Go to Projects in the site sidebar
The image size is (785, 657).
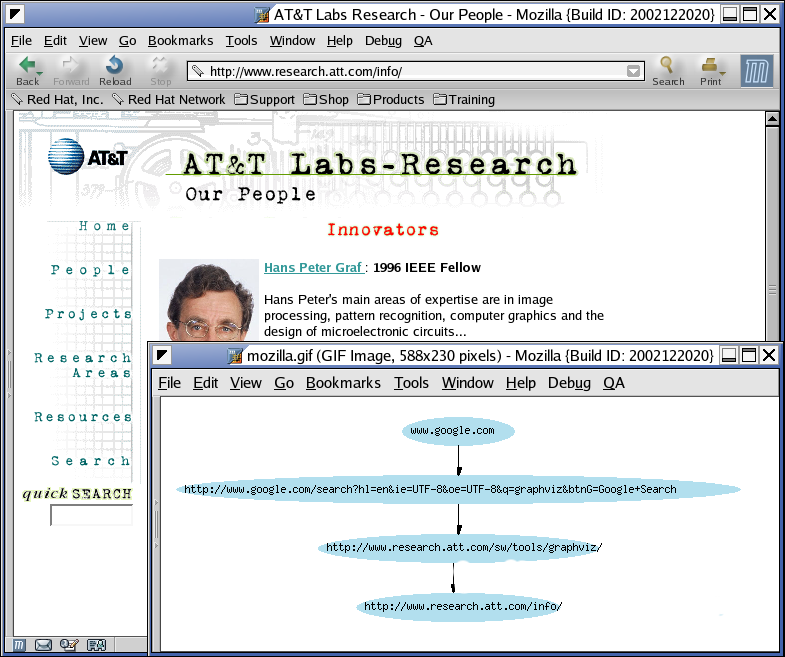pos(87,314)
